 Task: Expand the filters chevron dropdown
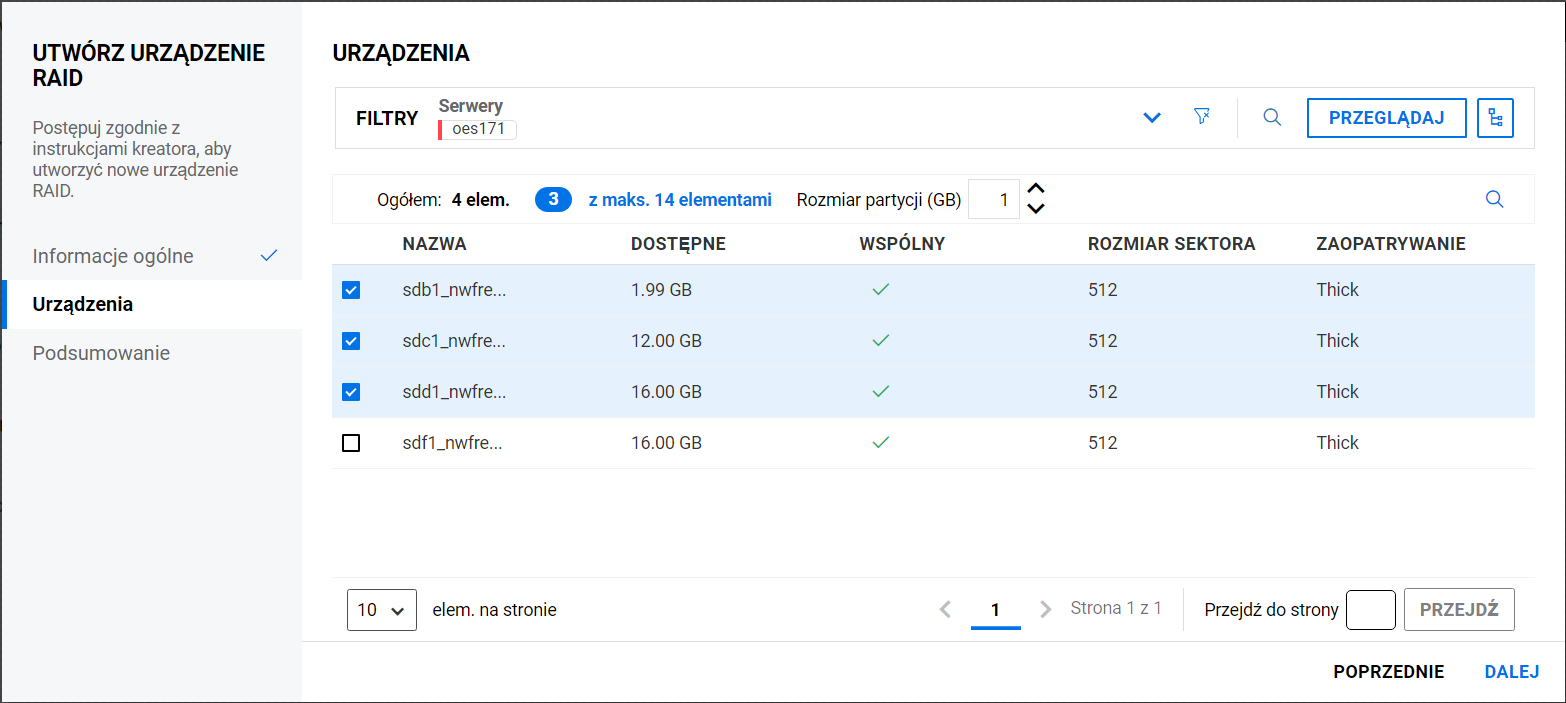(x=1152, y=118)
